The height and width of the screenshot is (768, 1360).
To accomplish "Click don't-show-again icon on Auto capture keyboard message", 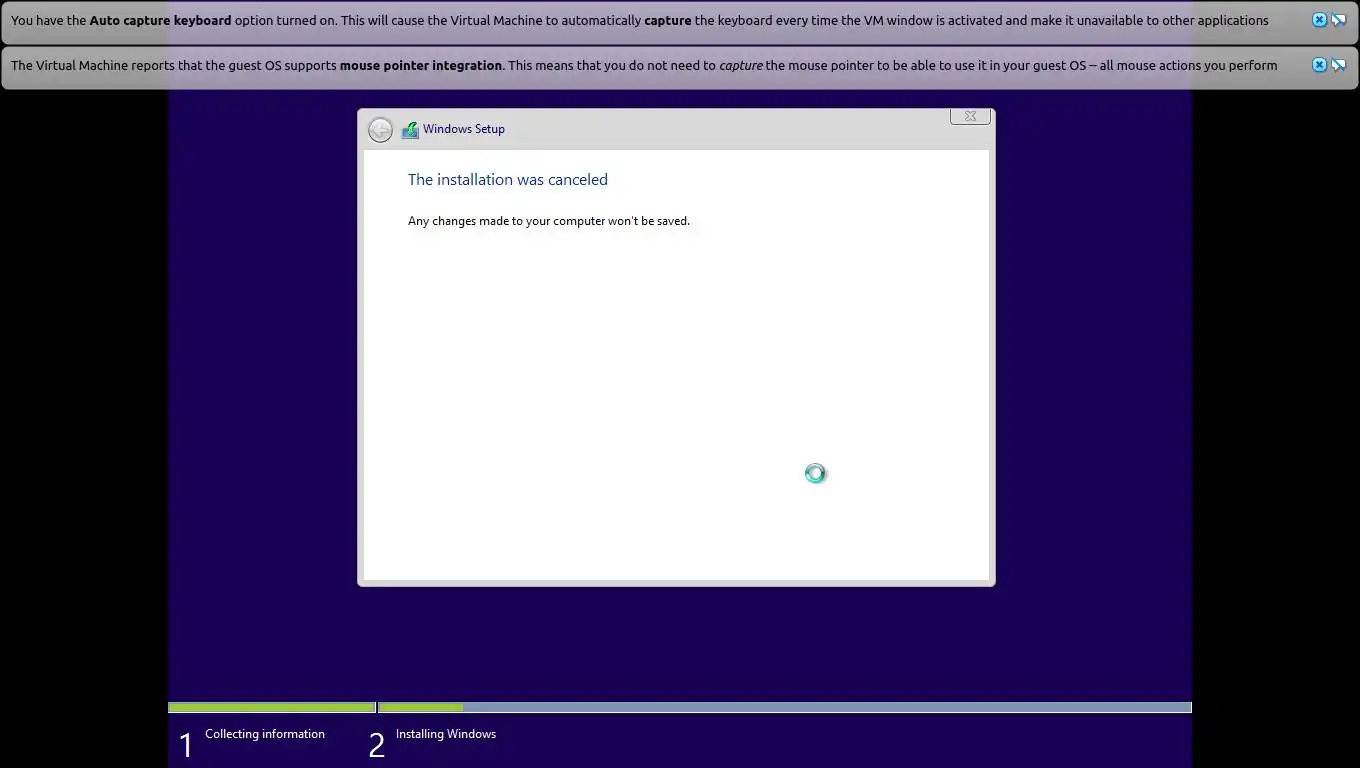I will (1338, 20).
